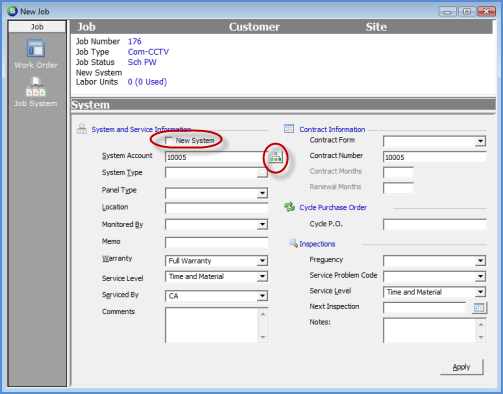Viewport: 503px width, 394px height.
Task: Click the Cycle P.O. input field
Action: (435, 225)
